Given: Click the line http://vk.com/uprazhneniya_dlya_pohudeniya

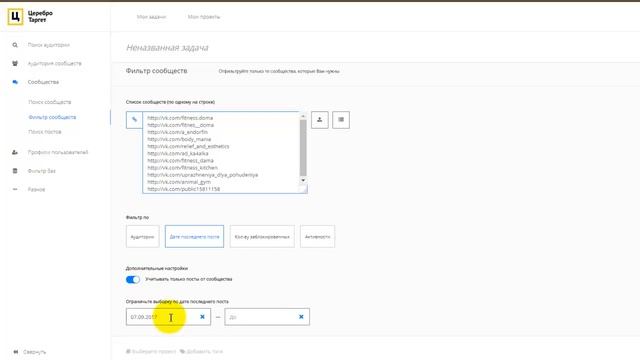Looking at the screenshot, I should 203,175.
